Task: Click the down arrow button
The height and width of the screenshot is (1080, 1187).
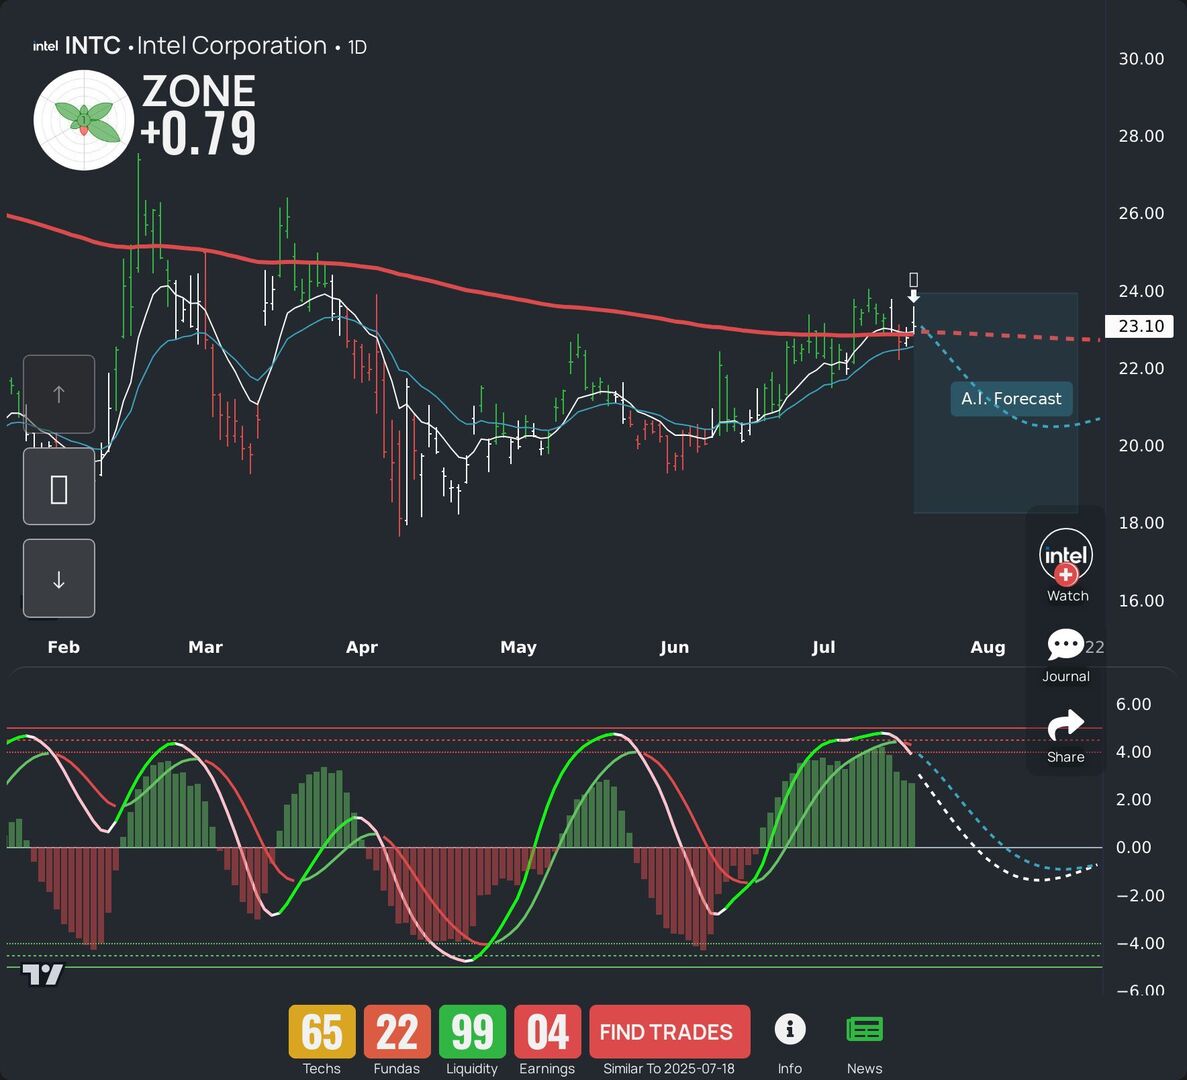Action: pos(59,578)
